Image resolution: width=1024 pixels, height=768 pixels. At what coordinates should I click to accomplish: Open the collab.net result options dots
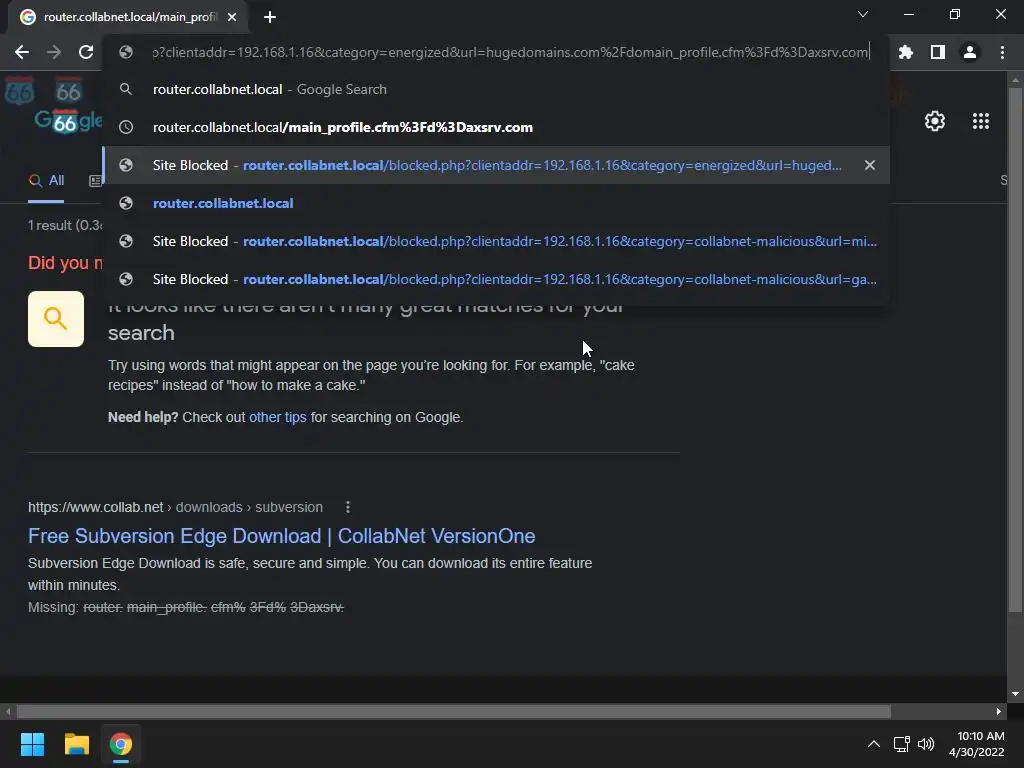[347, 507]
